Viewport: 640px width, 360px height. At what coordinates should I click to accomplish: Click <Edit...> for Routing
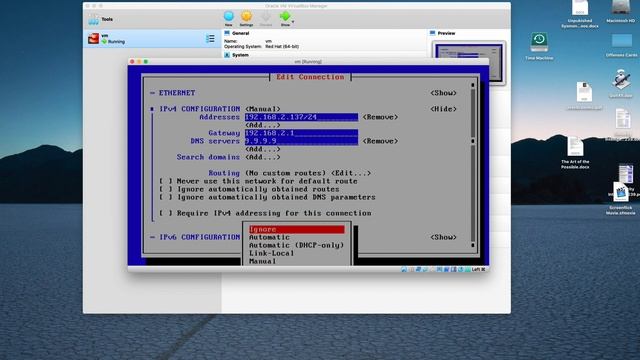pos(351,173)
